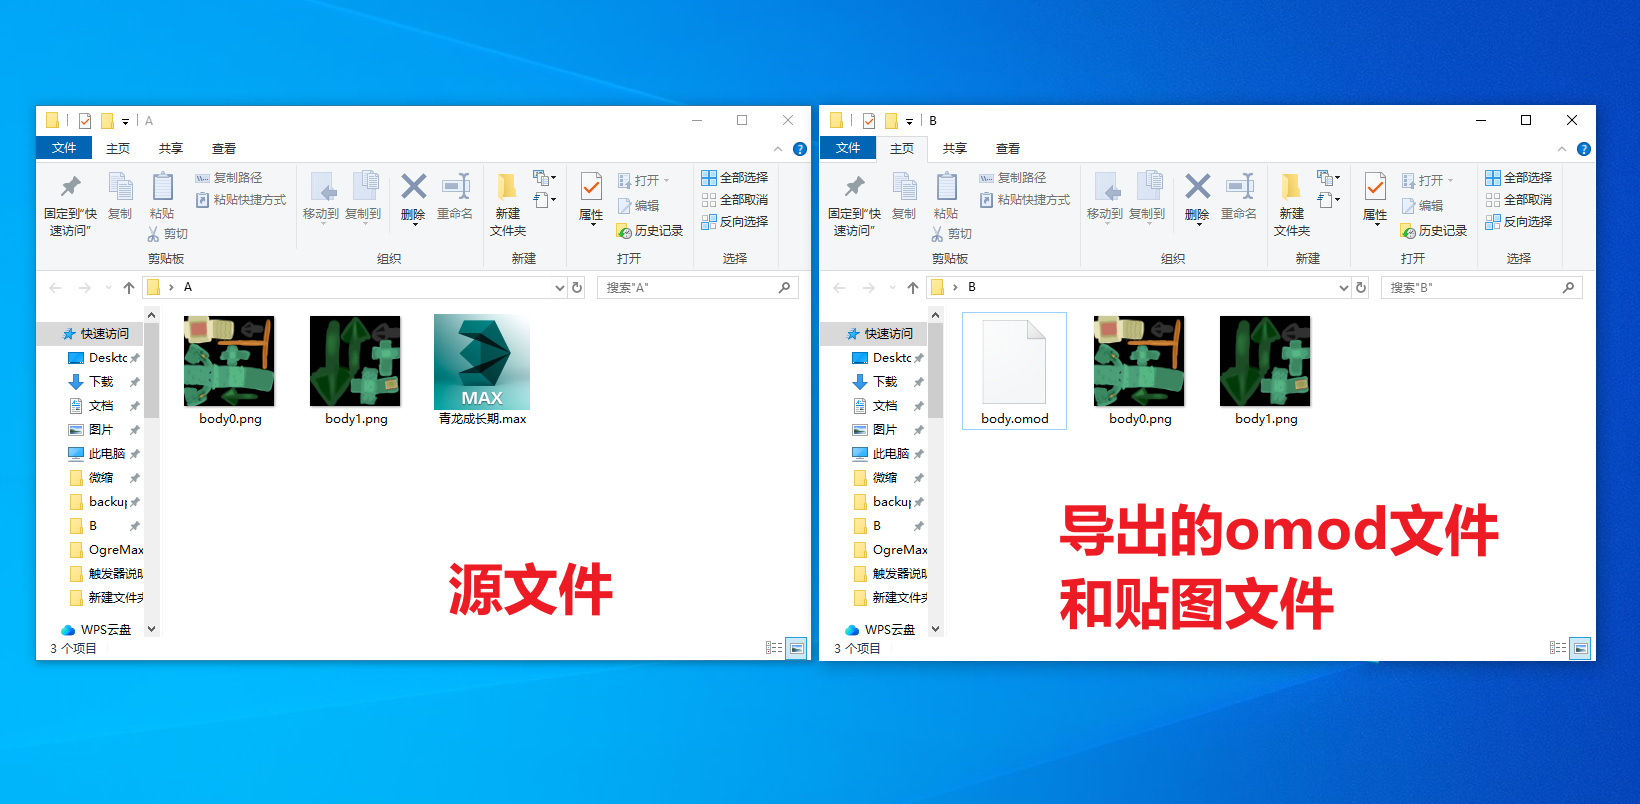Click Rename (重命名) in window B
1640x804 pixels.
click(x=1239, y=196)
